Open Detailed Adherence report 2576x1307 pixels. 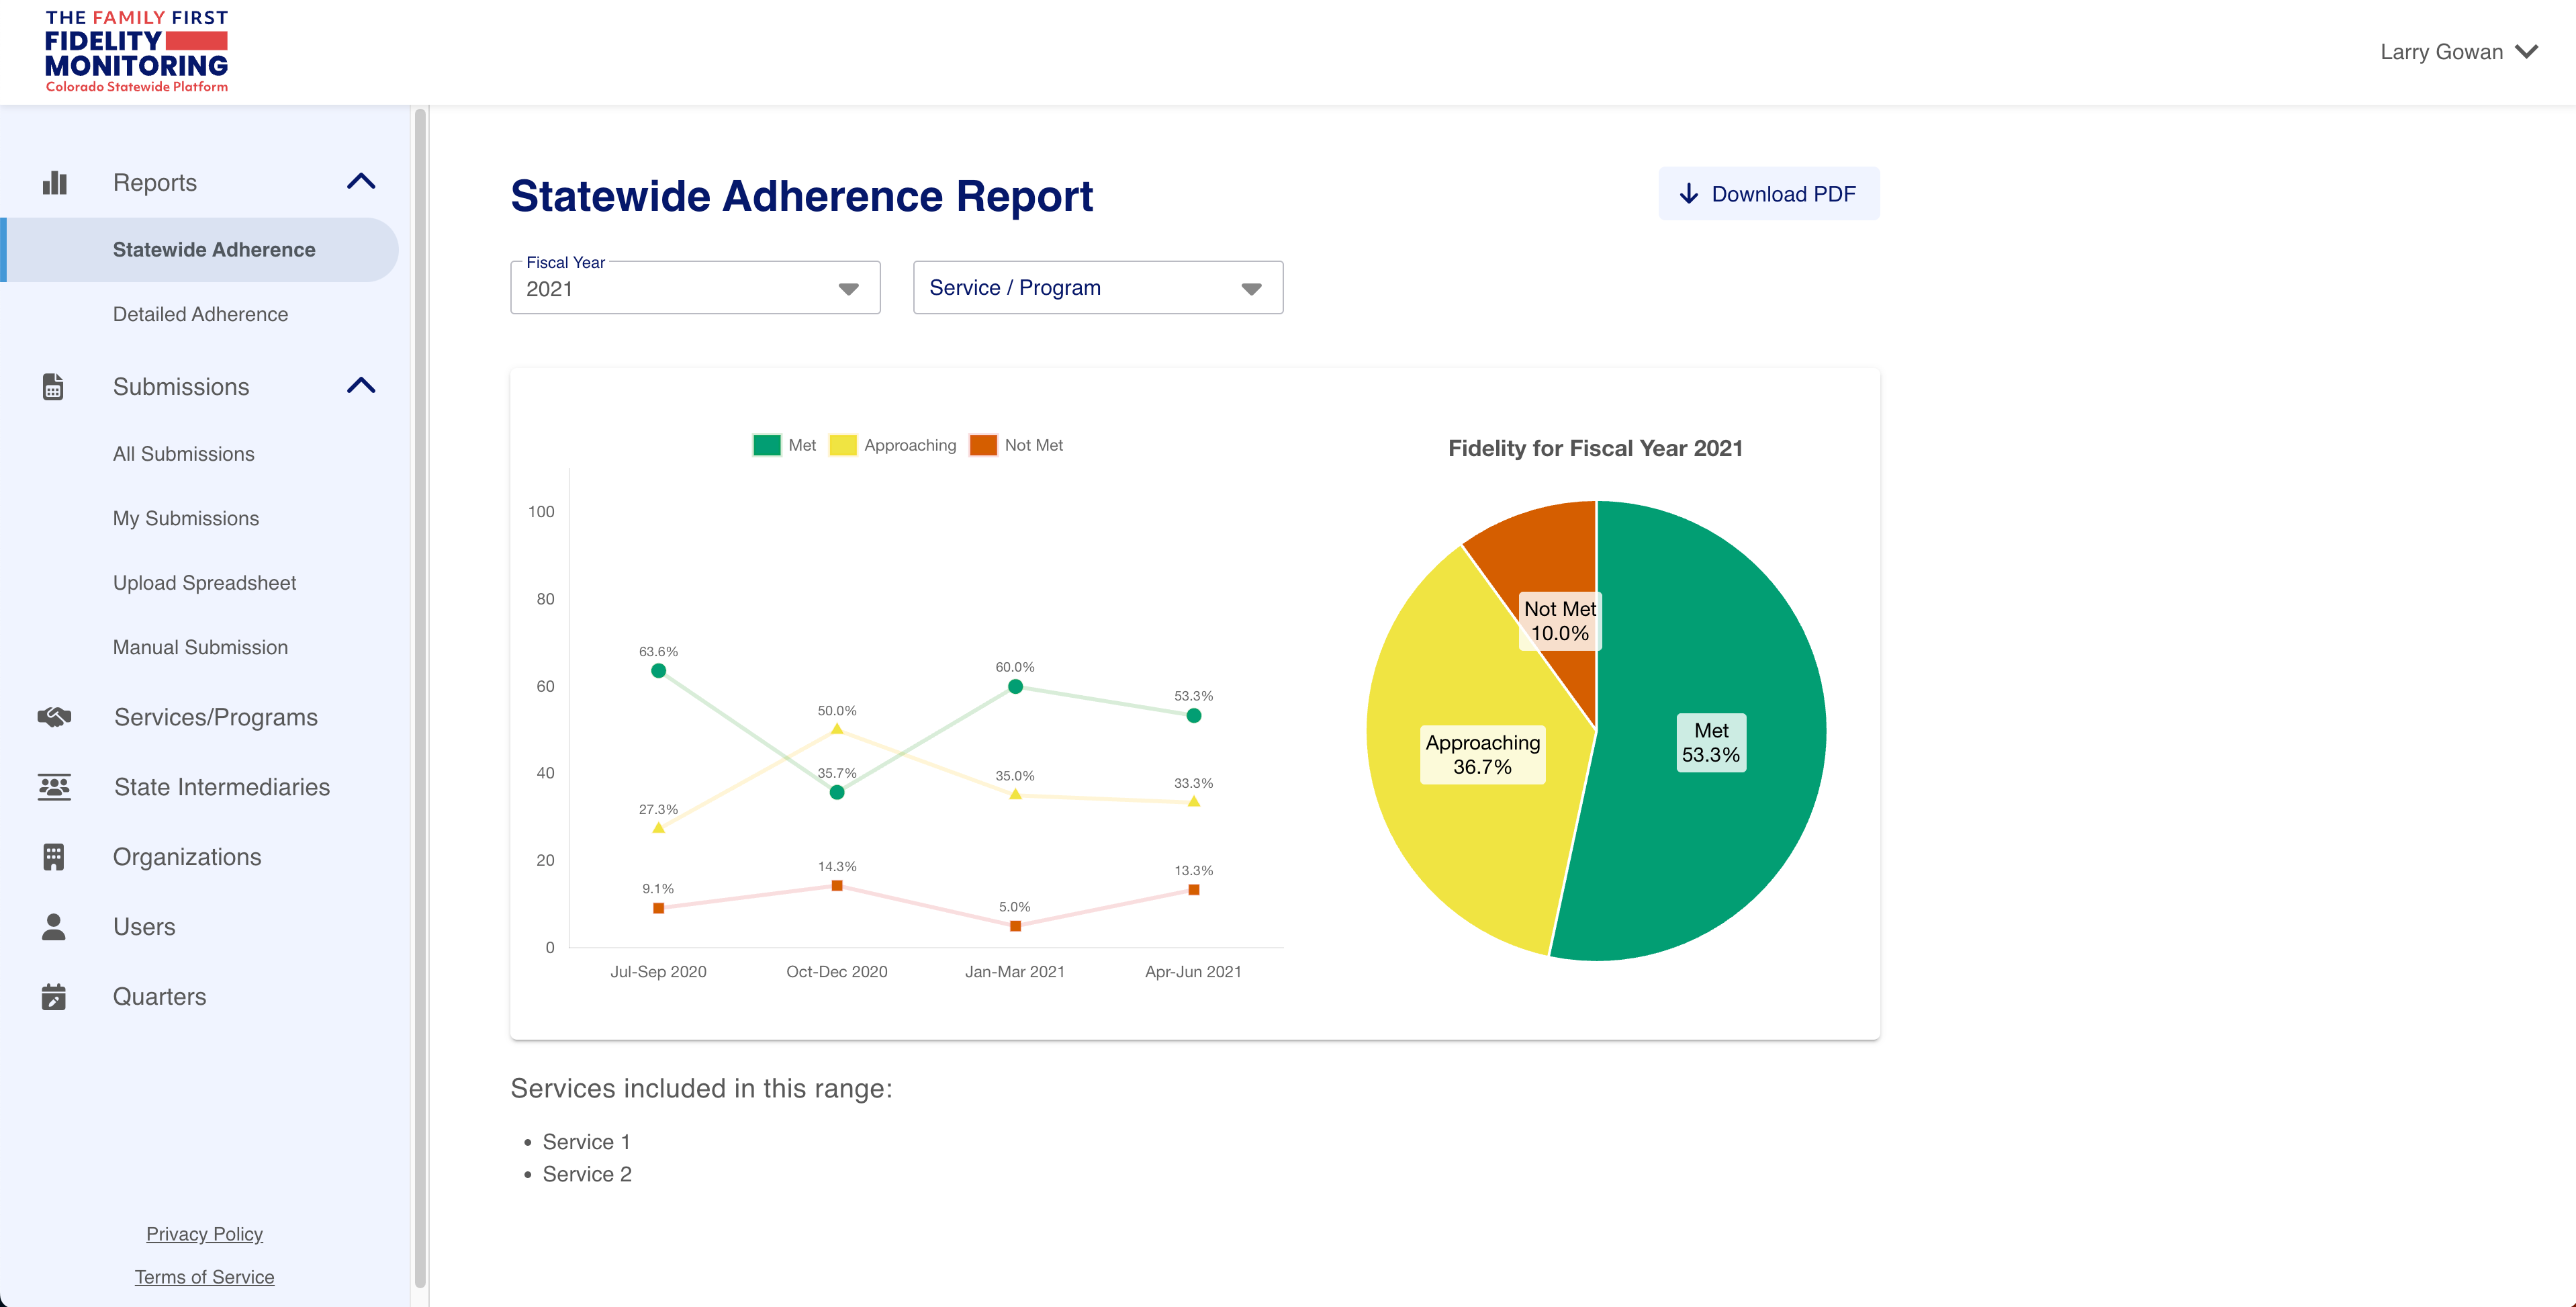(200, 314)
